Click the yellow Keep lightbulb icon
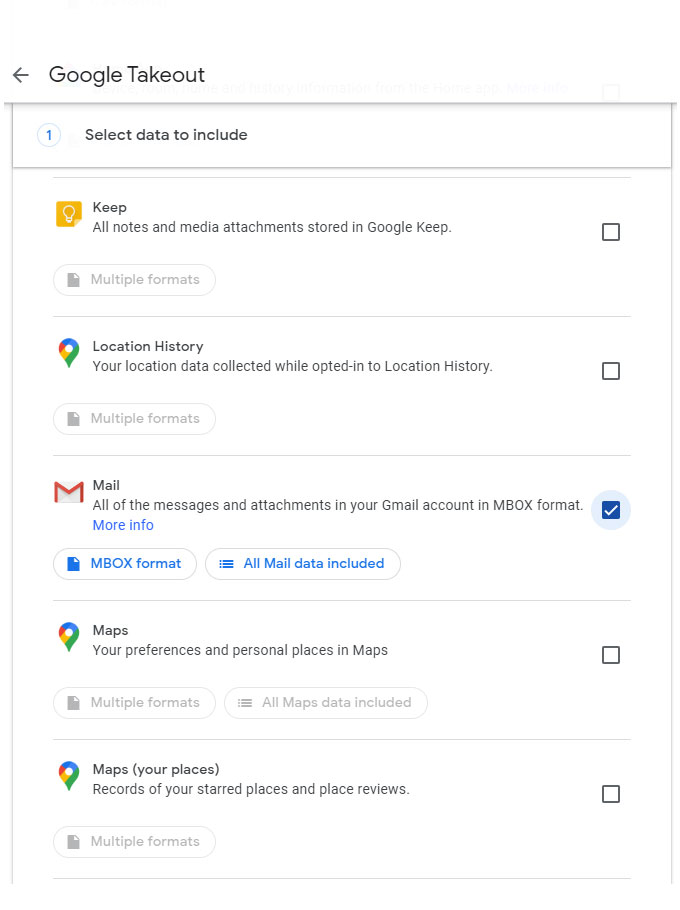Viewport: 680px width, 910px height. click(67, 214)
